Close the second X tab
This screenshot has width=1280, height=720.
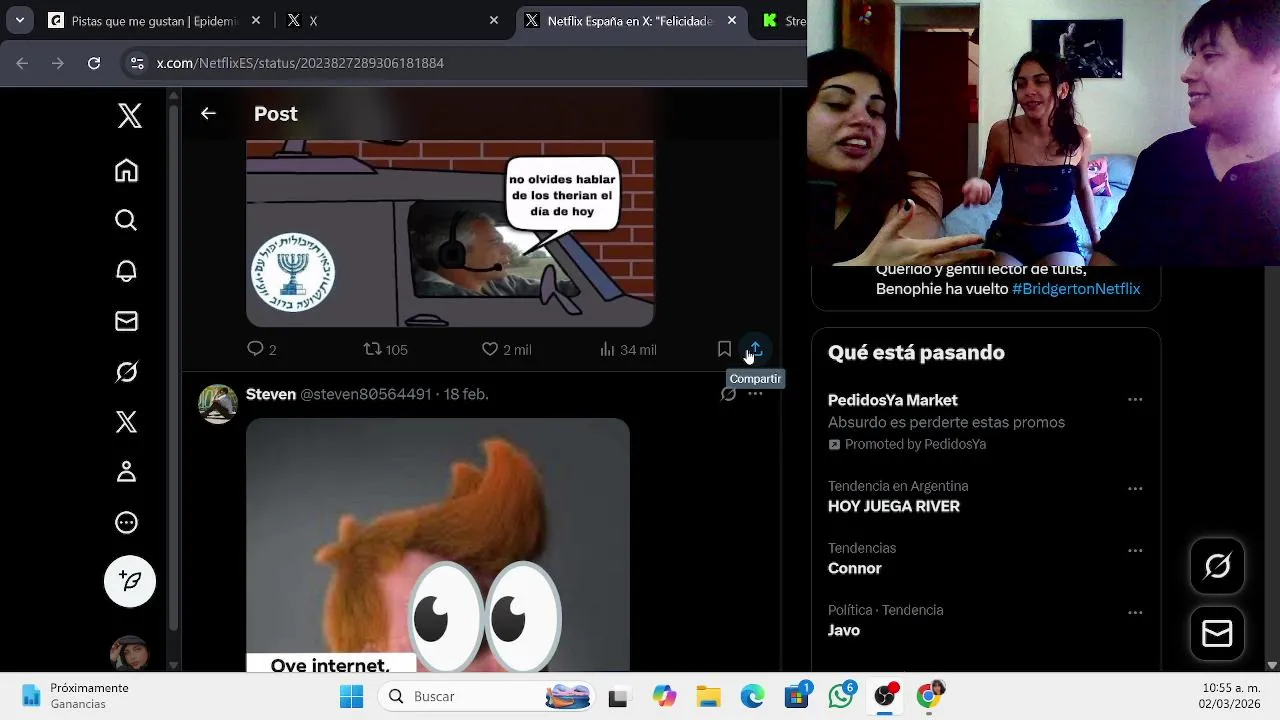pos(494,20)
